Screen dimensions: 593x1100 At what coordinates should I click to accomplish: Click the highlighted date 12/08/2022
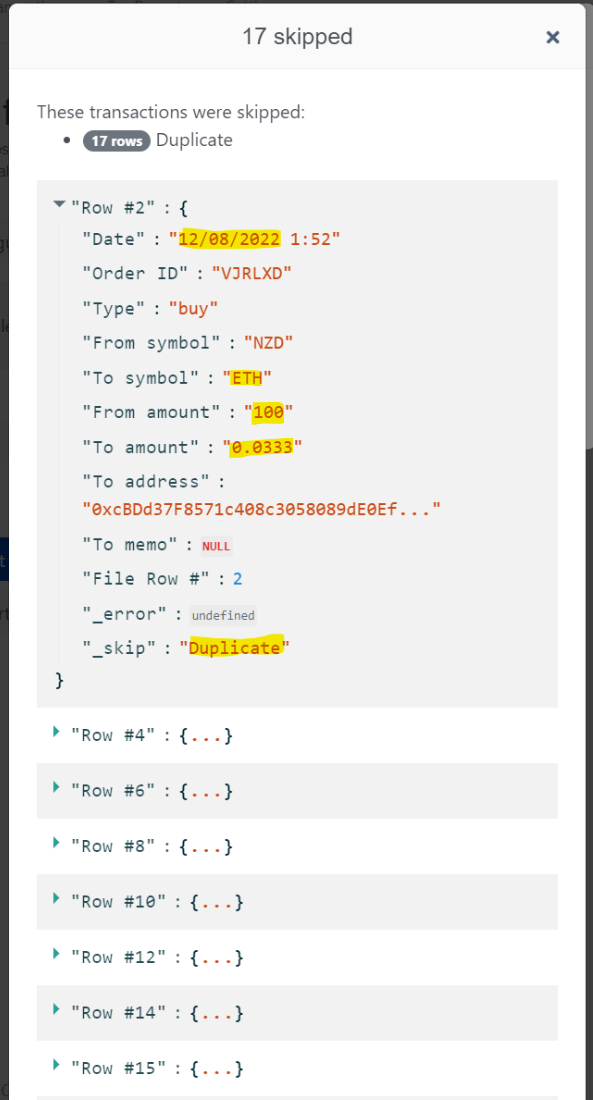point(230,239)
